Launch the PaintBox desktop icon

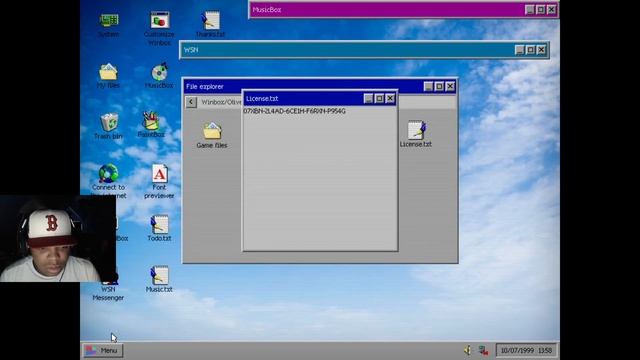click(x=151, y=124)
